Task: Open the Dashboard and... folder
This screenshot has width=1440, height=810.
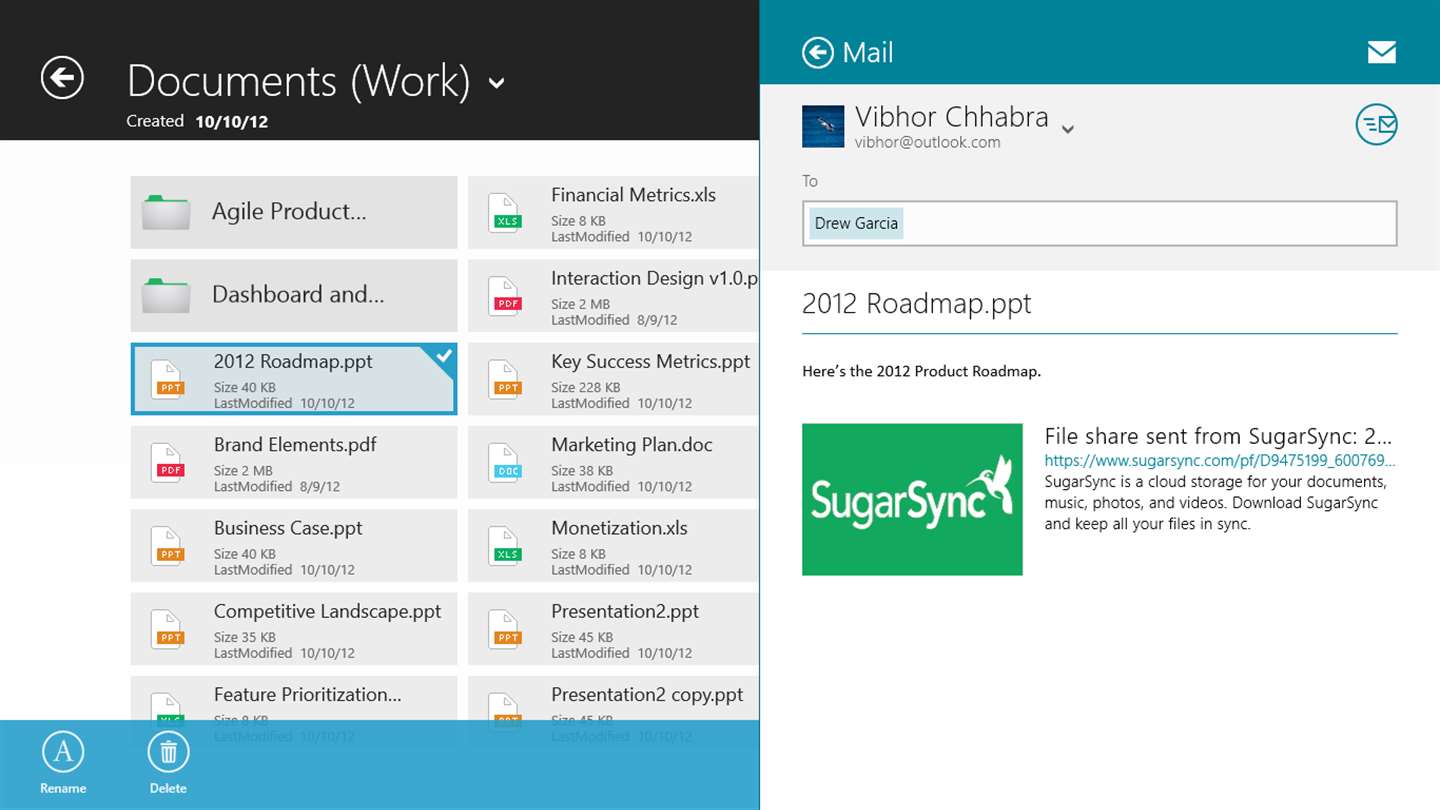Action: pyautogui.click(x=294, y=295)
